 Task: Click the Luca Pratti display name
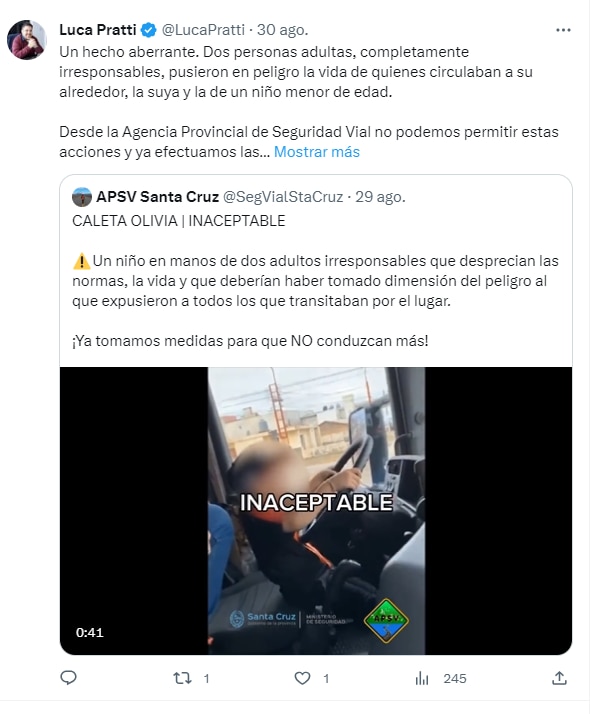[97, 30]
